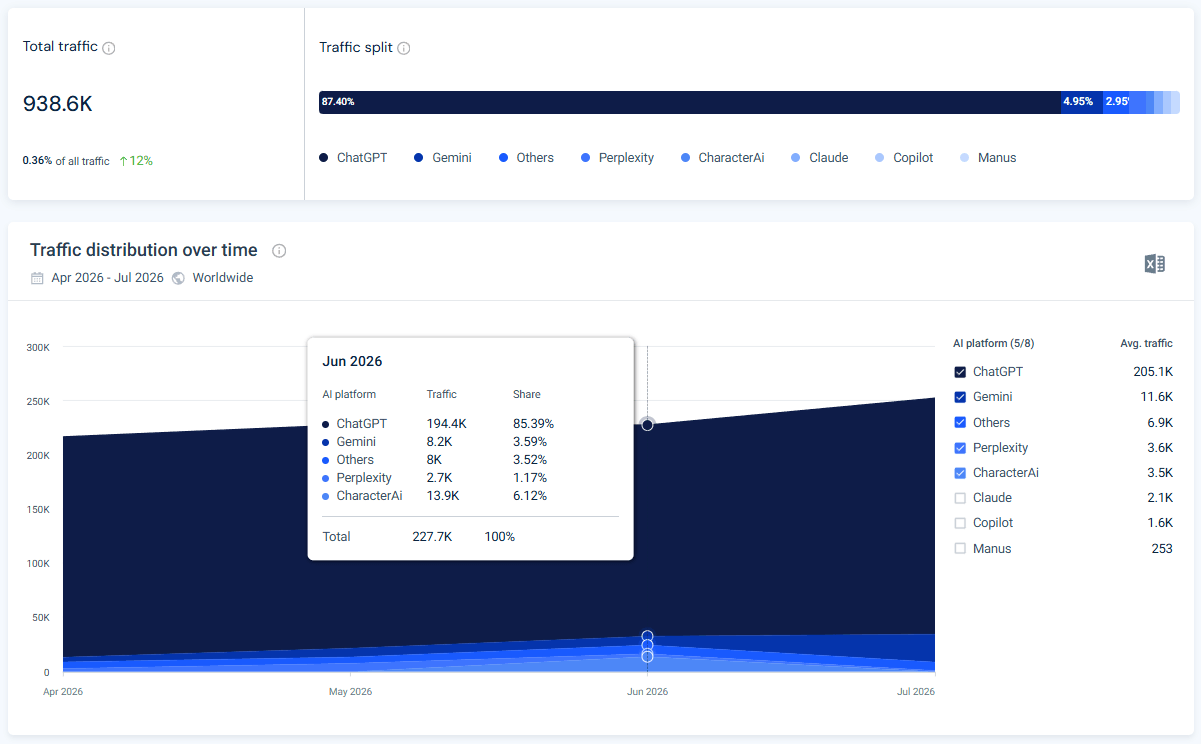This screenshot has height=744, width=1201.
Task: Click the Perplexity legend item under Traffic split
Action: pos(617,158)
